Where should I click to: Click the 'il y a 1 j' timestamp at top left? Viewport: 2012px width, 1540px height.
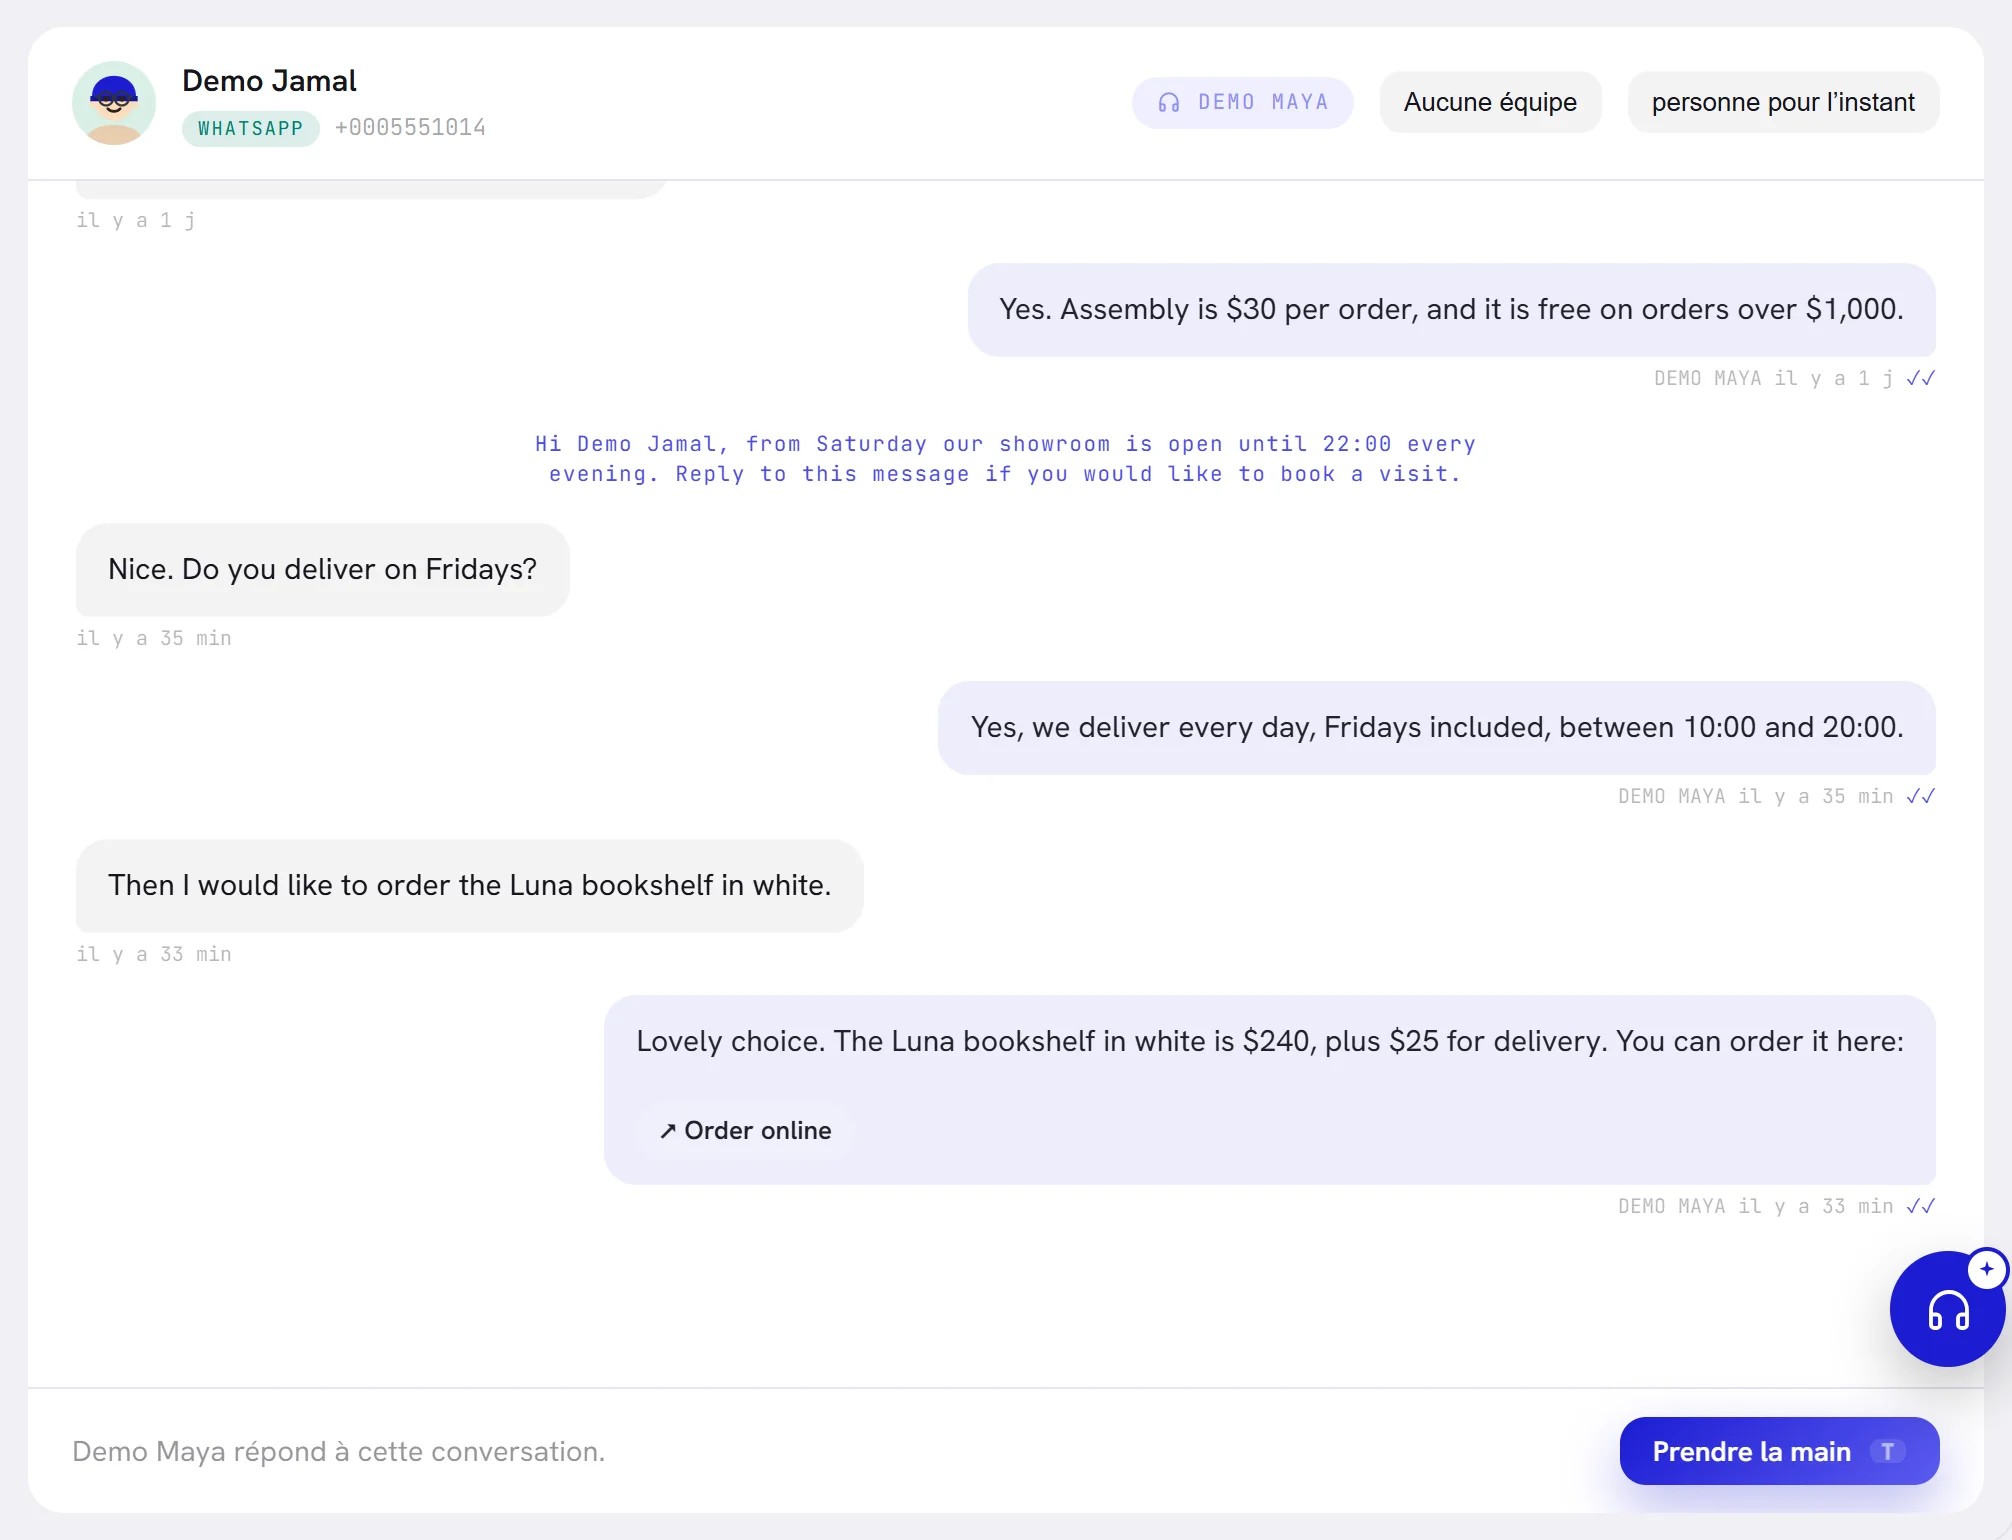coord(136,220)
